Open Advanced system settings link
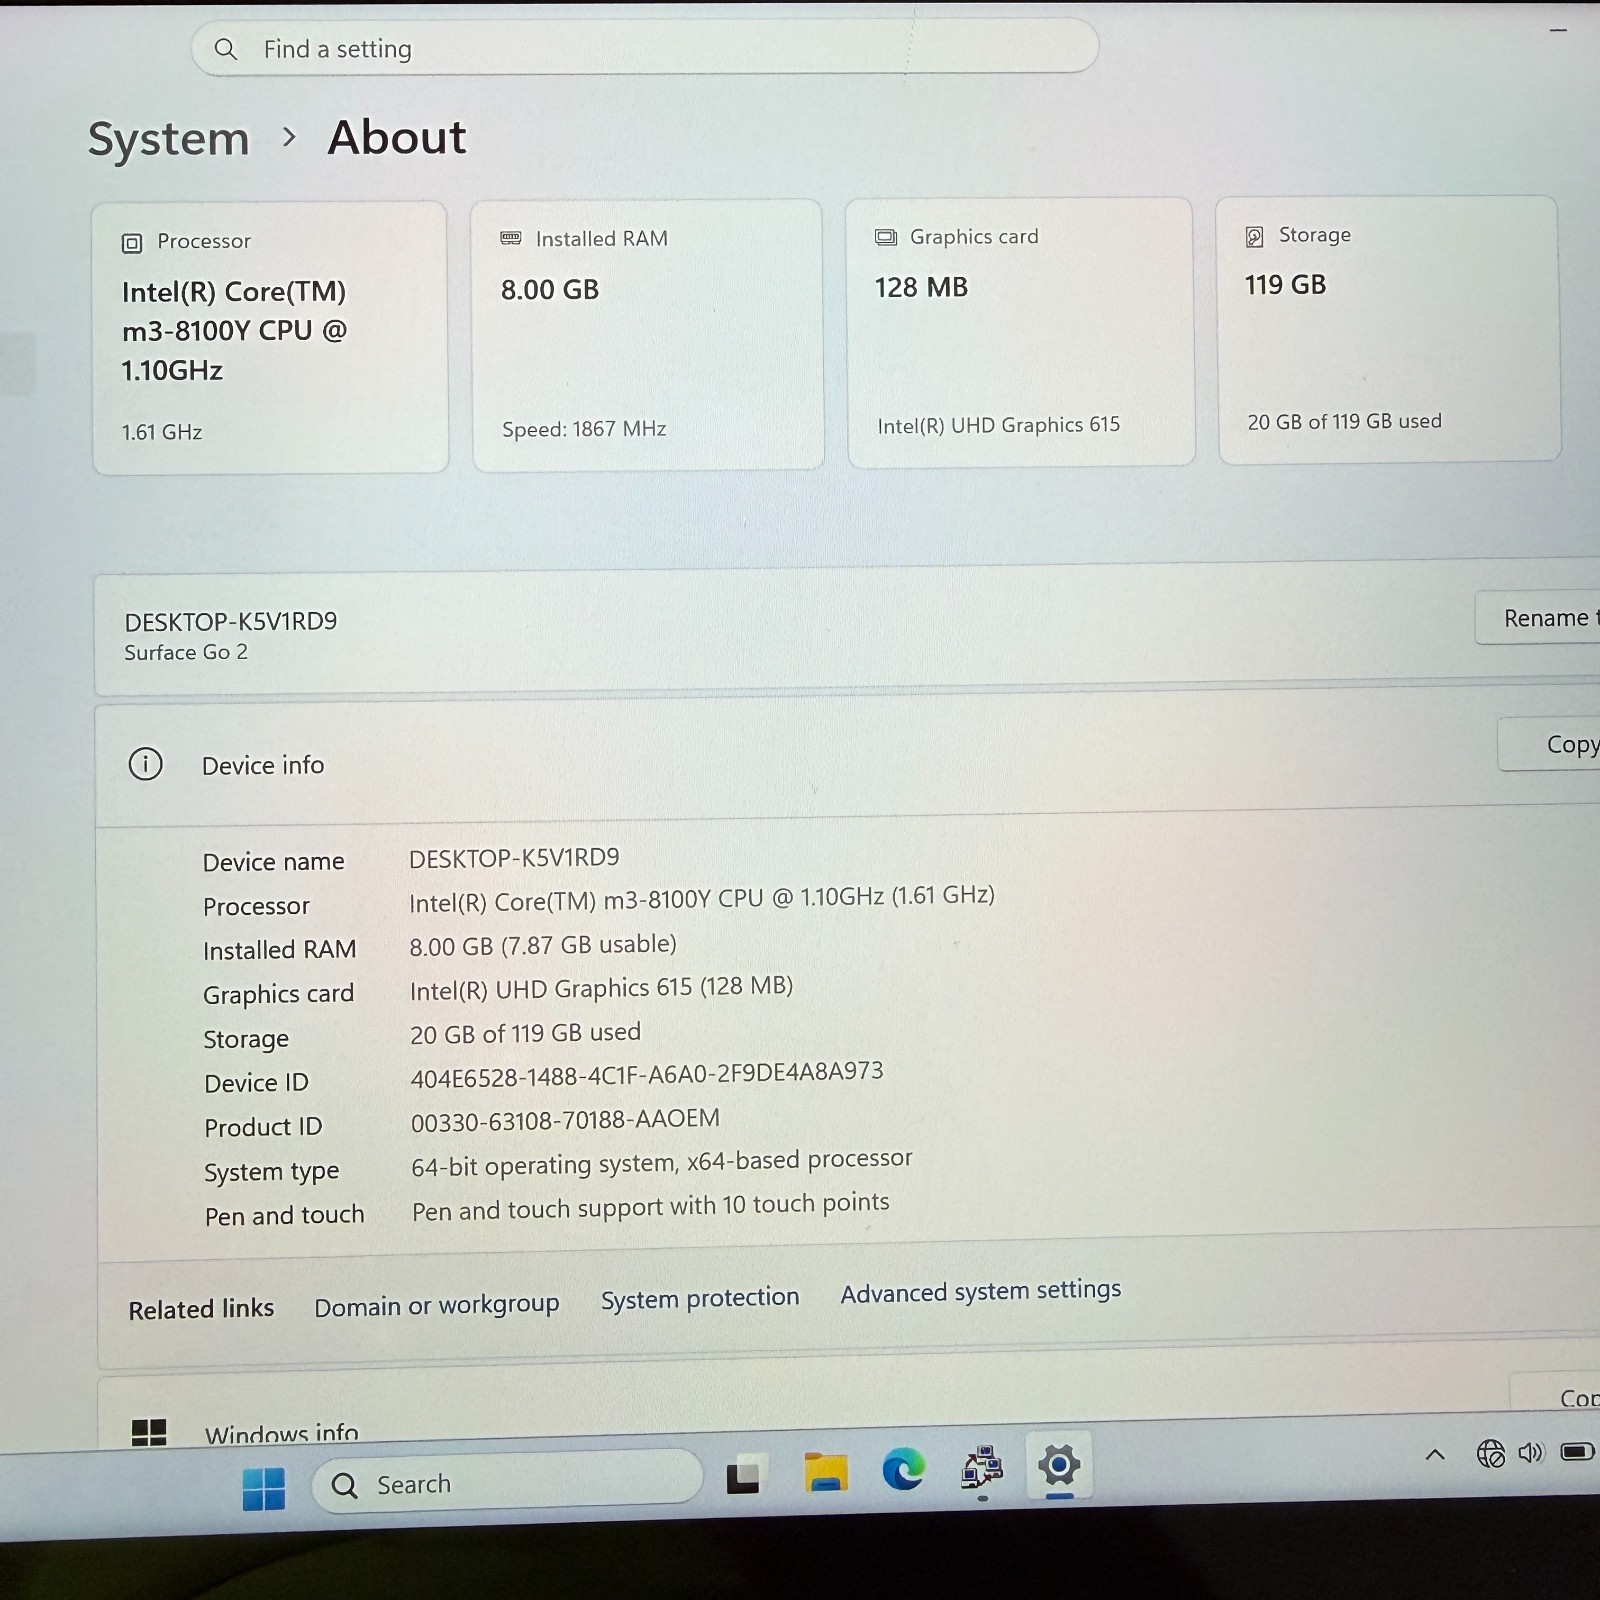Viewport: 1600px width, 1600px height. point(981,1291)
